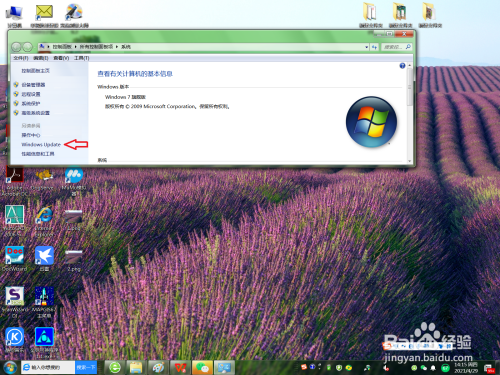Open the goldfish desktop shortcut

pos(44,179)
